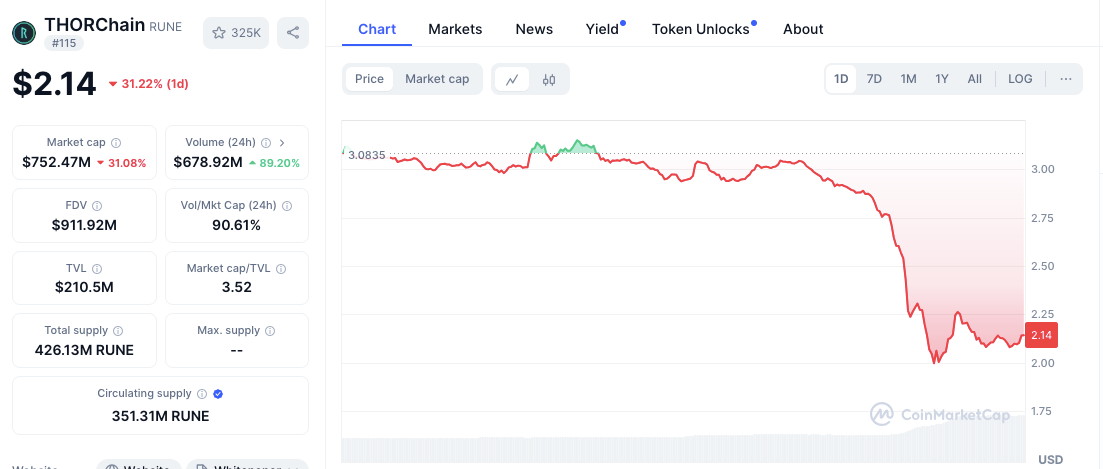The width and height of the screenshot is (1103, 469).
Task: Open the Markets tab
Action: click(455, 29)
